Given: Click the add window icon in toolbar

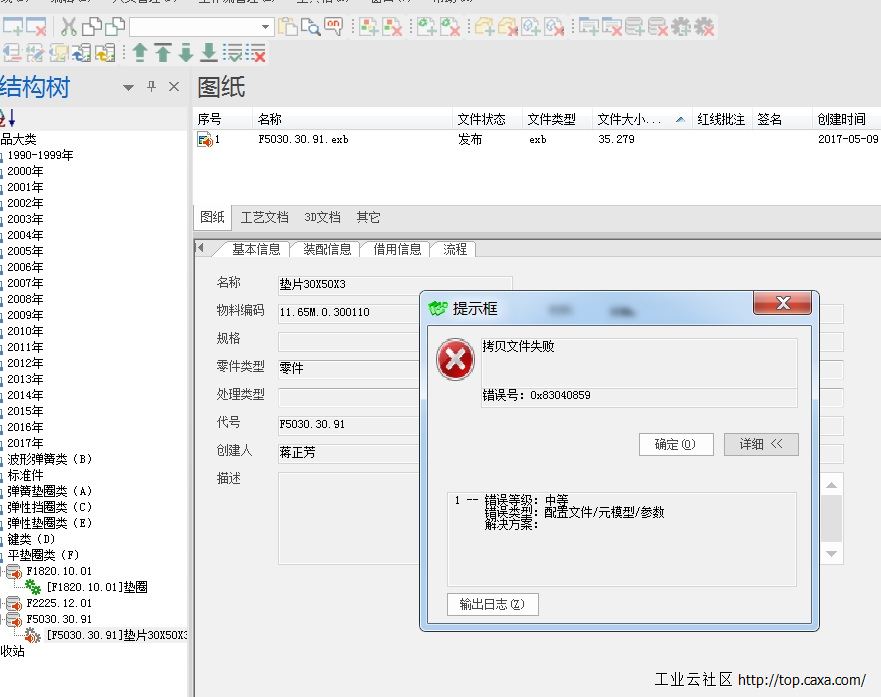Looking at the screenshot, I should [12, 26].
